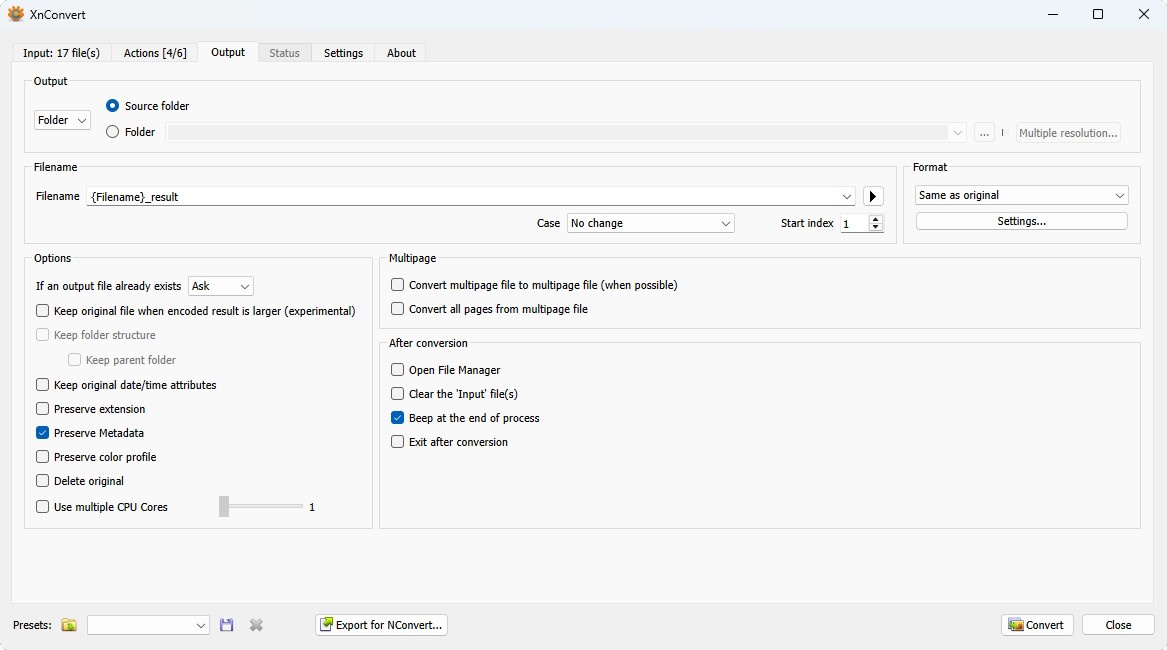Screen dimensions: 1167x650
Task: Check Convert all pages from multipage file
Action: 397,309
